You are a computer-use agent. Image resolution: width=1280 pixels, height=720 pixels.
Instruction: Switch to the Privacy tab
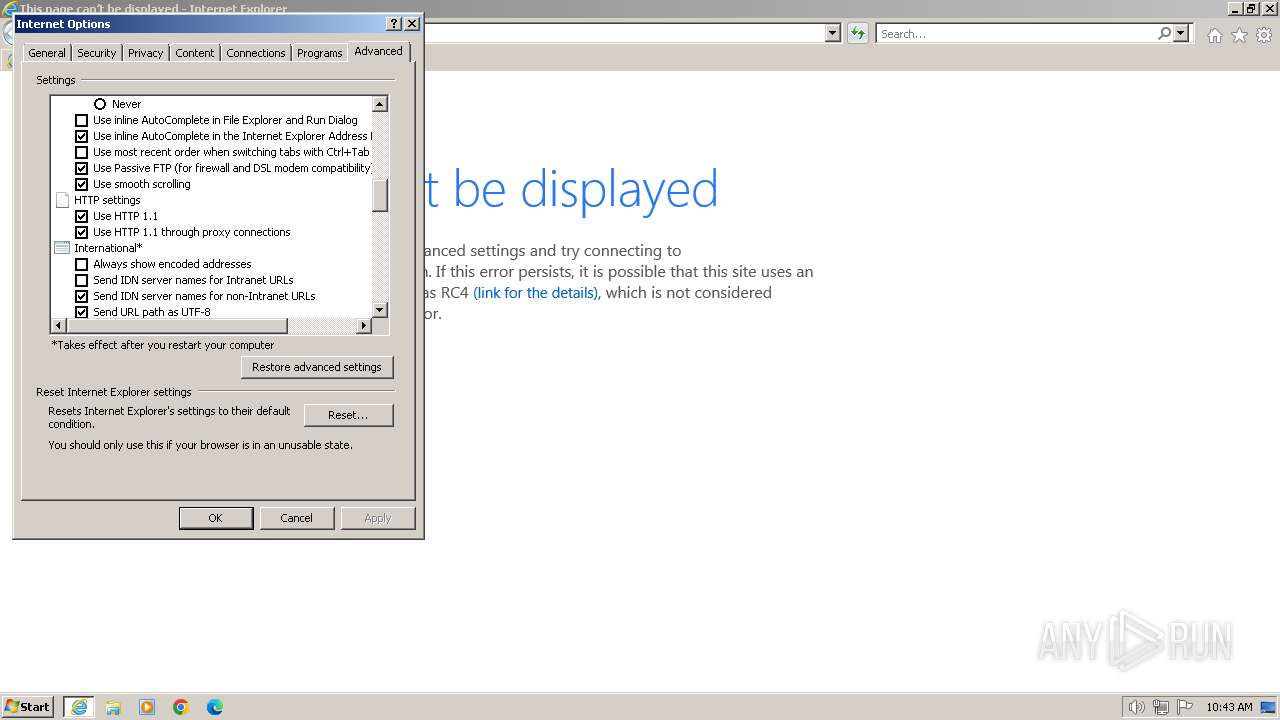coord(145,53)
